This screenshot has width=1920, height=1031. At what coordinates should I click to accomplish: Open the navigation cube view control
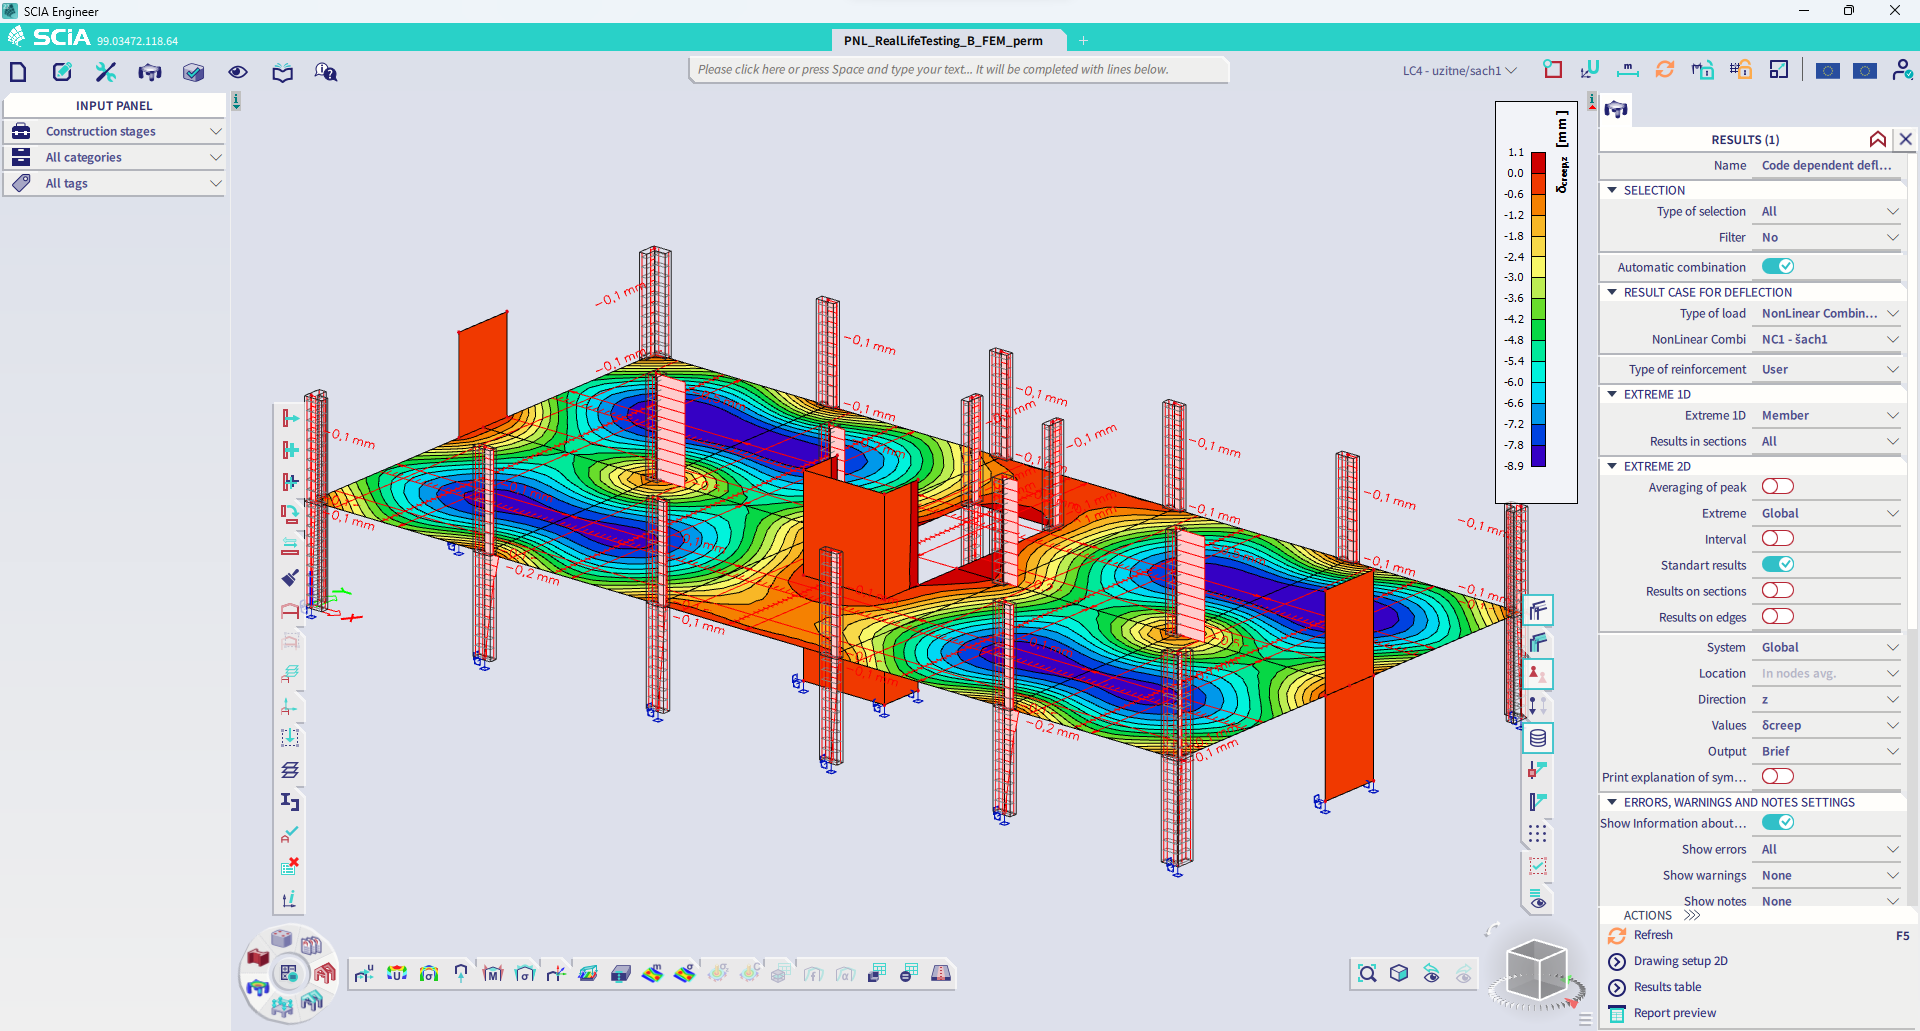point(1537,970)
